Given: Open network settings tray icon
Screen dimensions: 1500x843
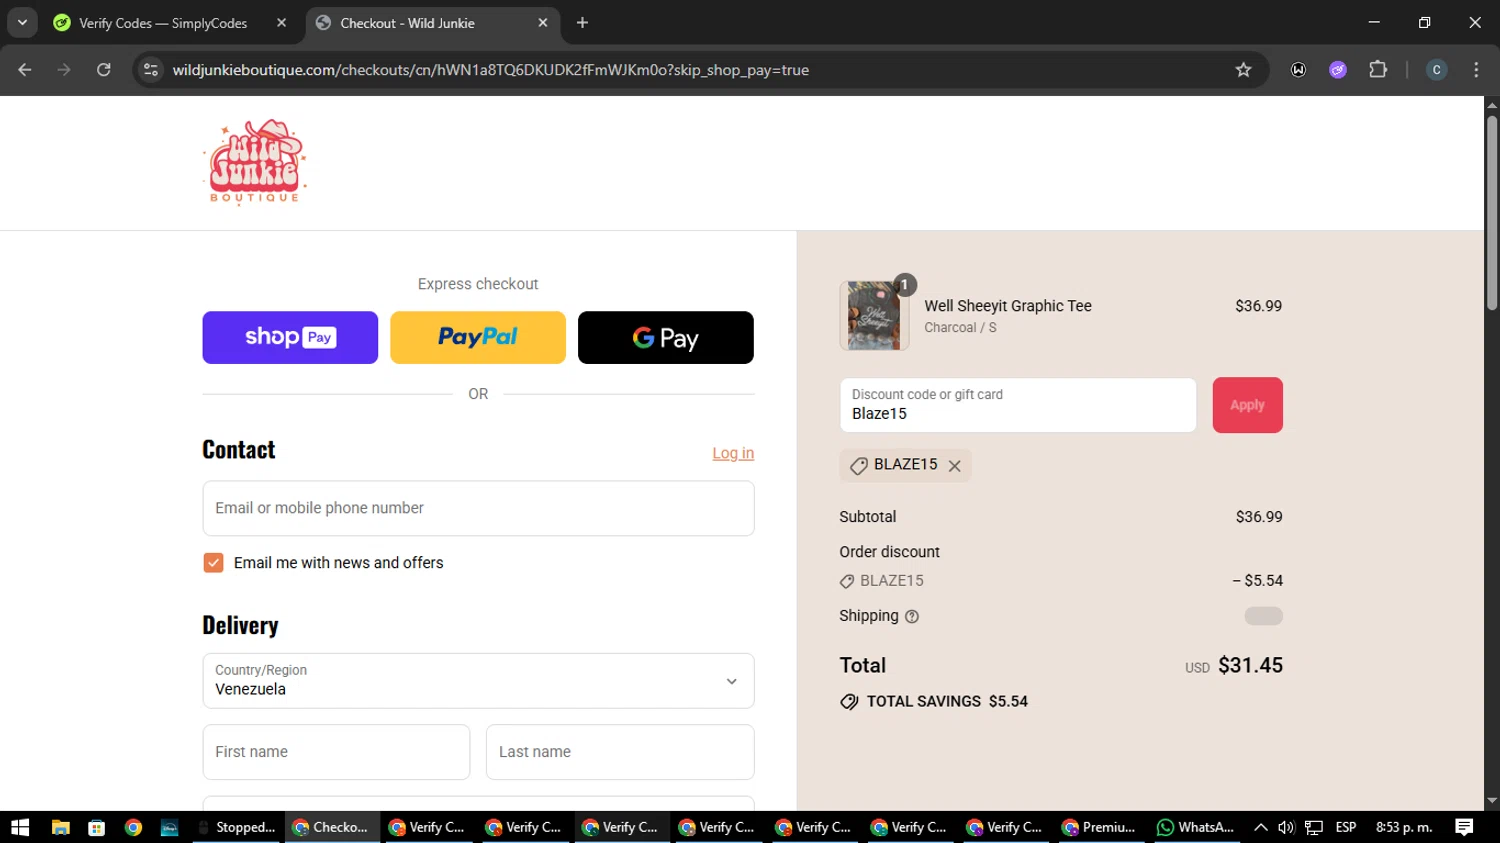Looking at the screenshot, I should click(1314, 827).
